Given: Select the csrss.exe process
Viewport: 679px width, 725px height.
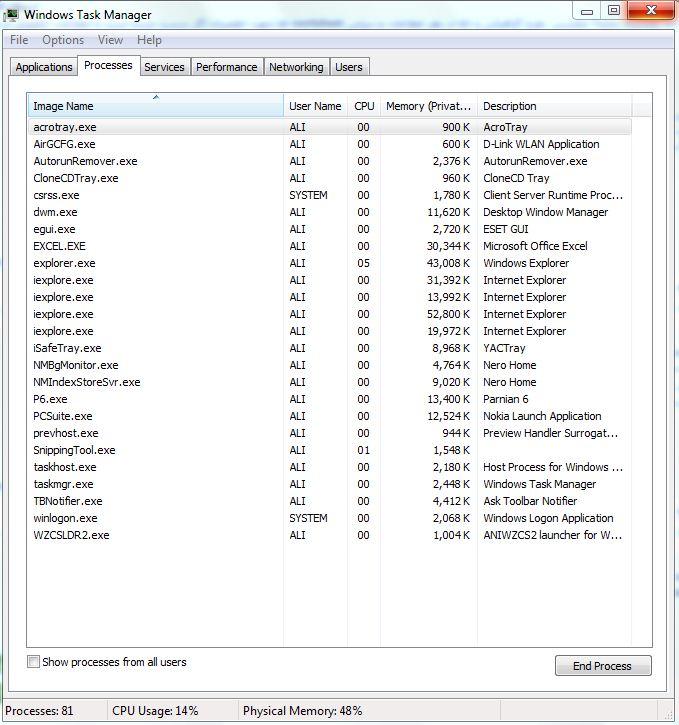Looking at the screenshot, I should [x=330, y=195].
